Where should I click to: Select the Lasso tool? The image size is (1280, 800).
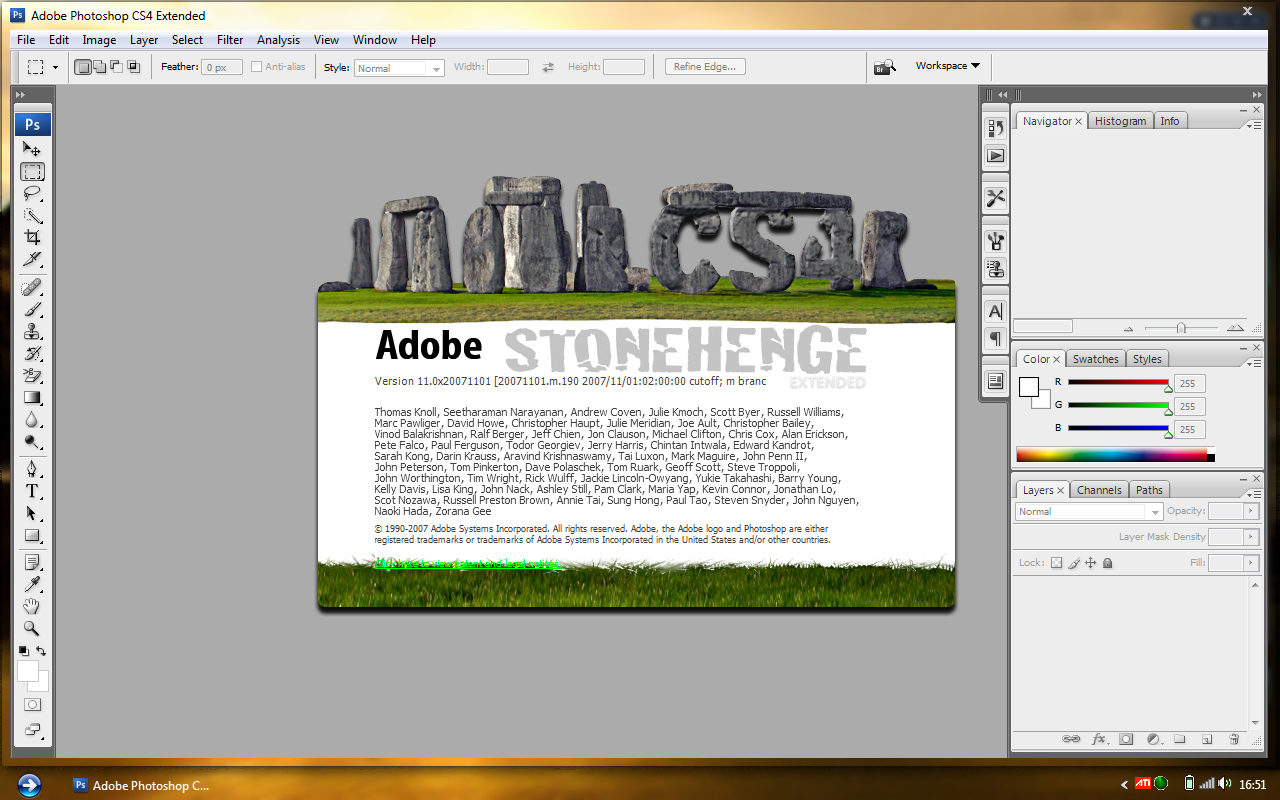pos(33,194)
